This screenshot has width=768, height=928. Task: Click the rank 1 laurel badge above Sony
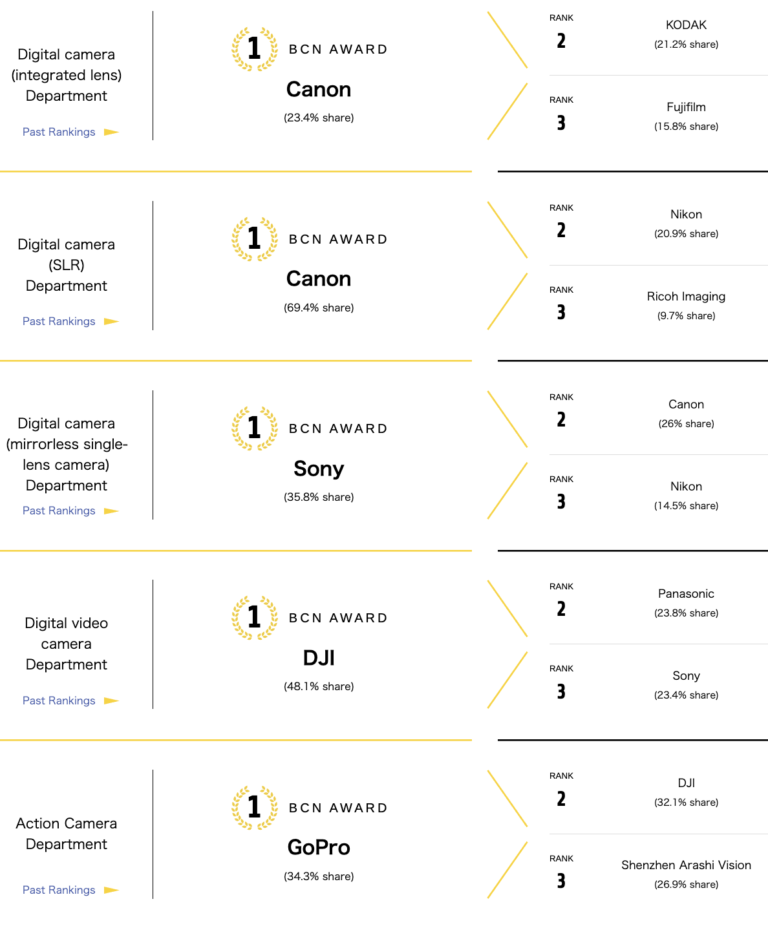coord(254,428)
